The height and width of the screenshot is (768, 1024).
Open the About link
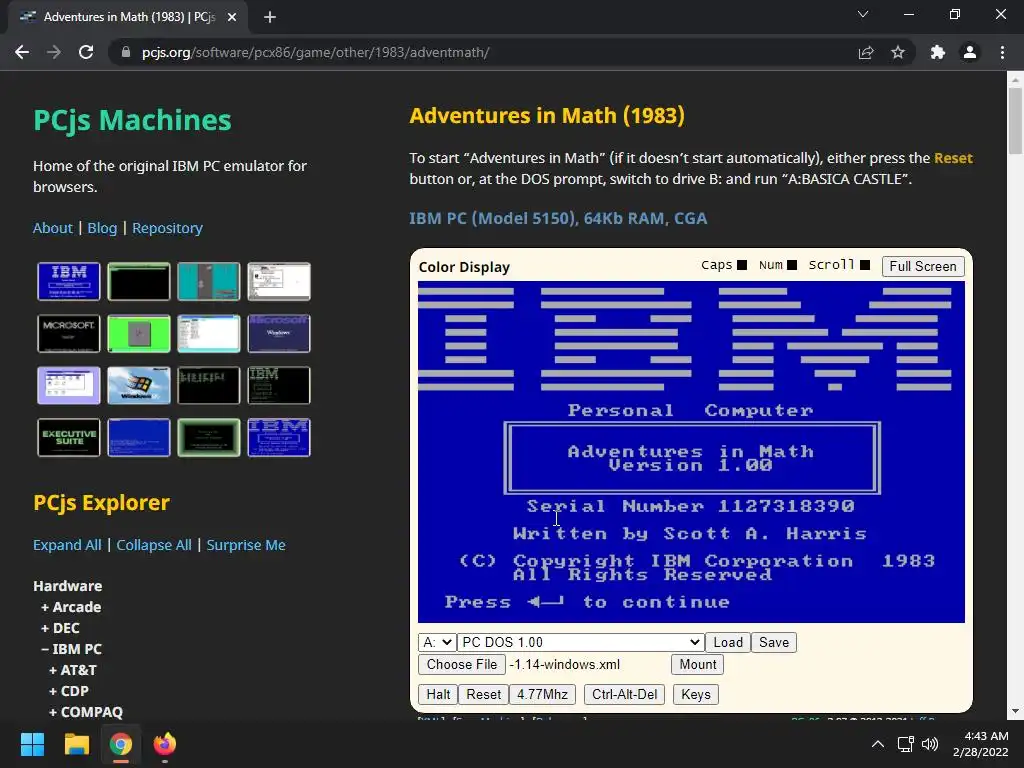tap(53, 228)
